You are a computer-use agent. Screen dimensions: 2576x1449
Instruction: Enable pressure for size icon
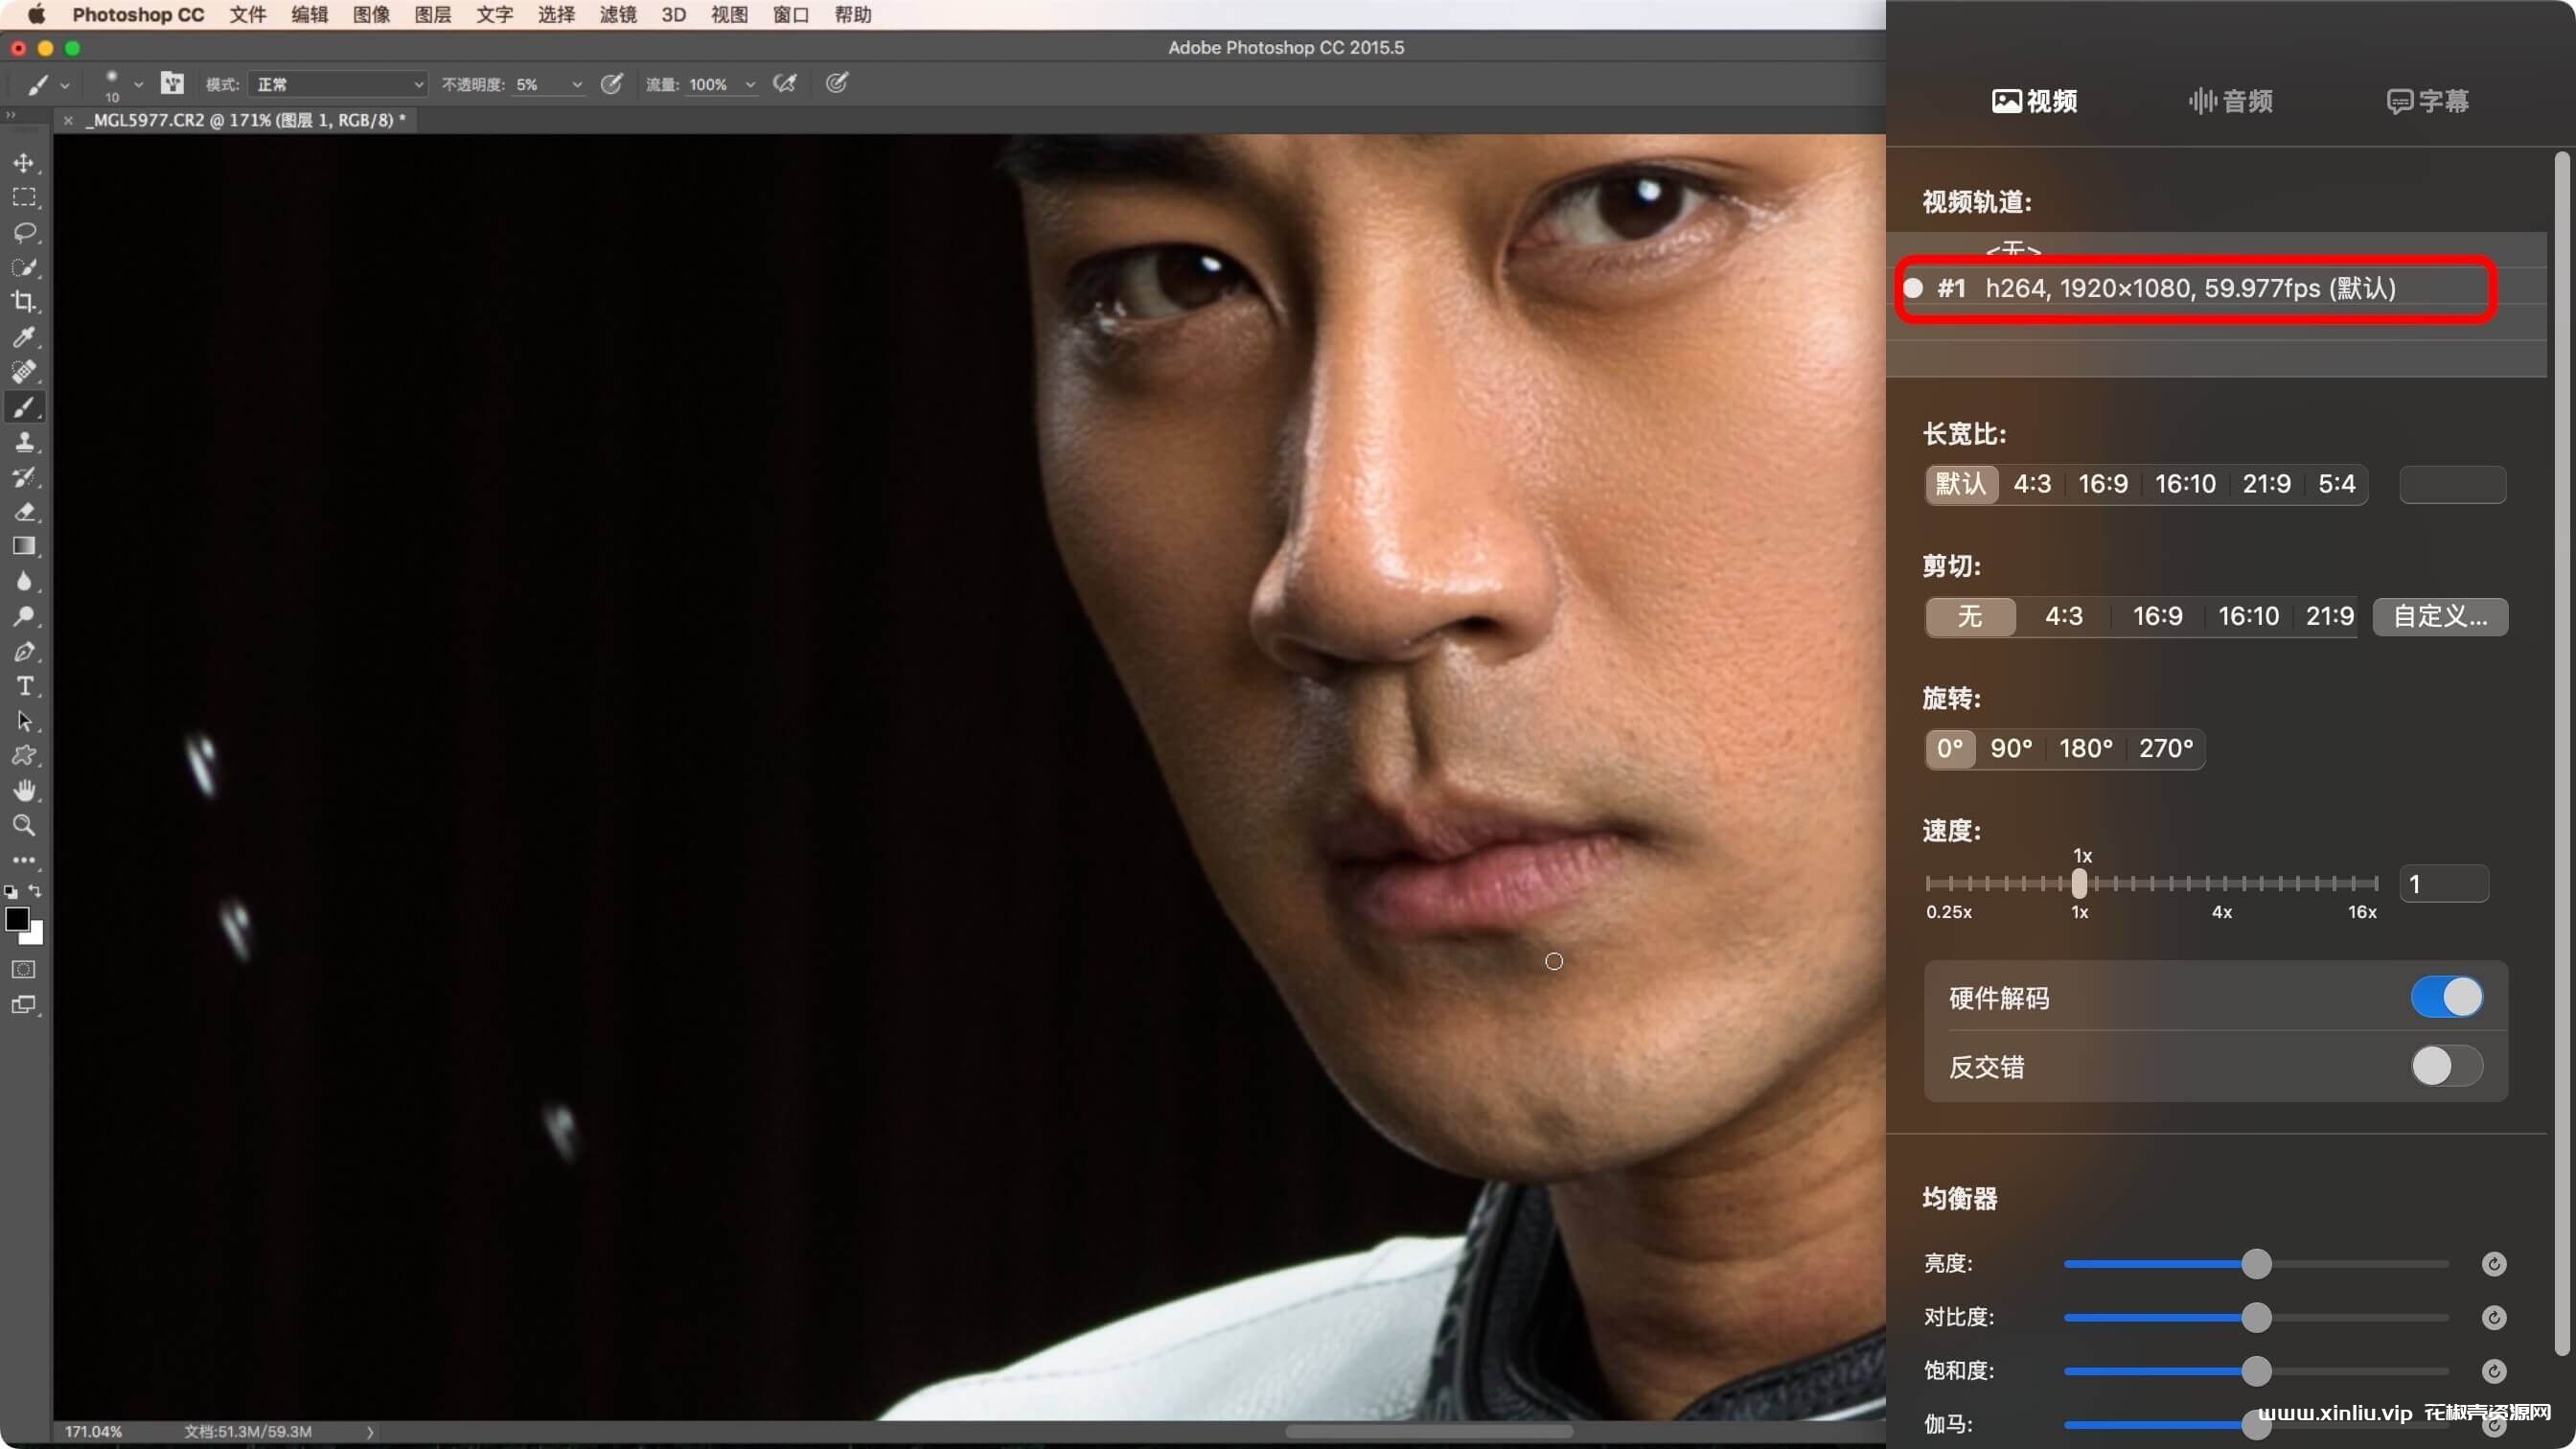click(x=837, y=83)
